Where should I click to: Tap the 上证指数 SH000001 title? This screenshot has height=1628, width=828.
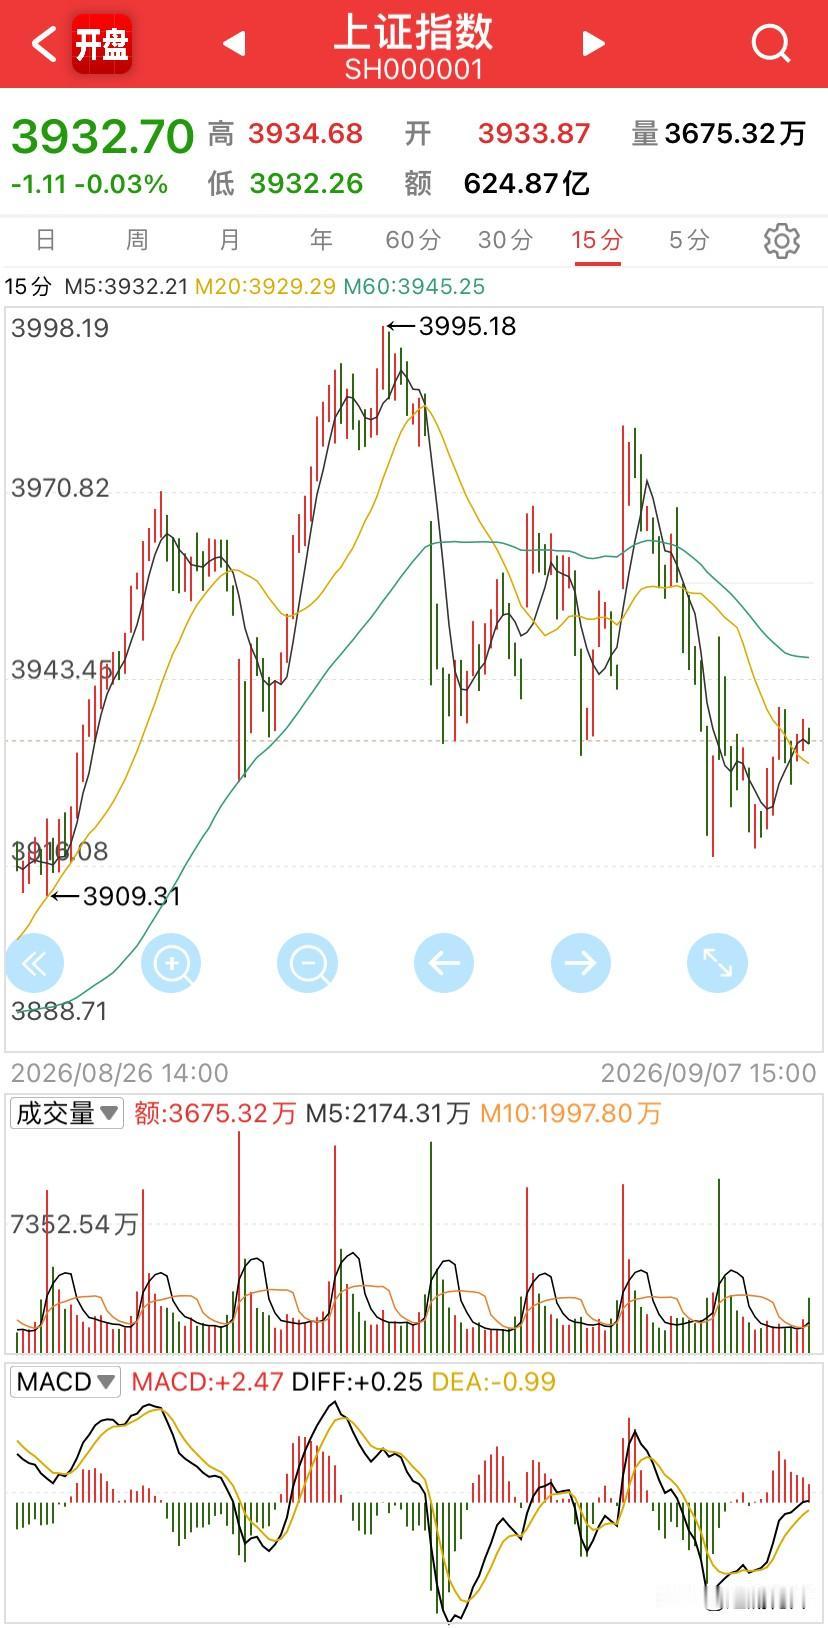[x=414, y=46]
